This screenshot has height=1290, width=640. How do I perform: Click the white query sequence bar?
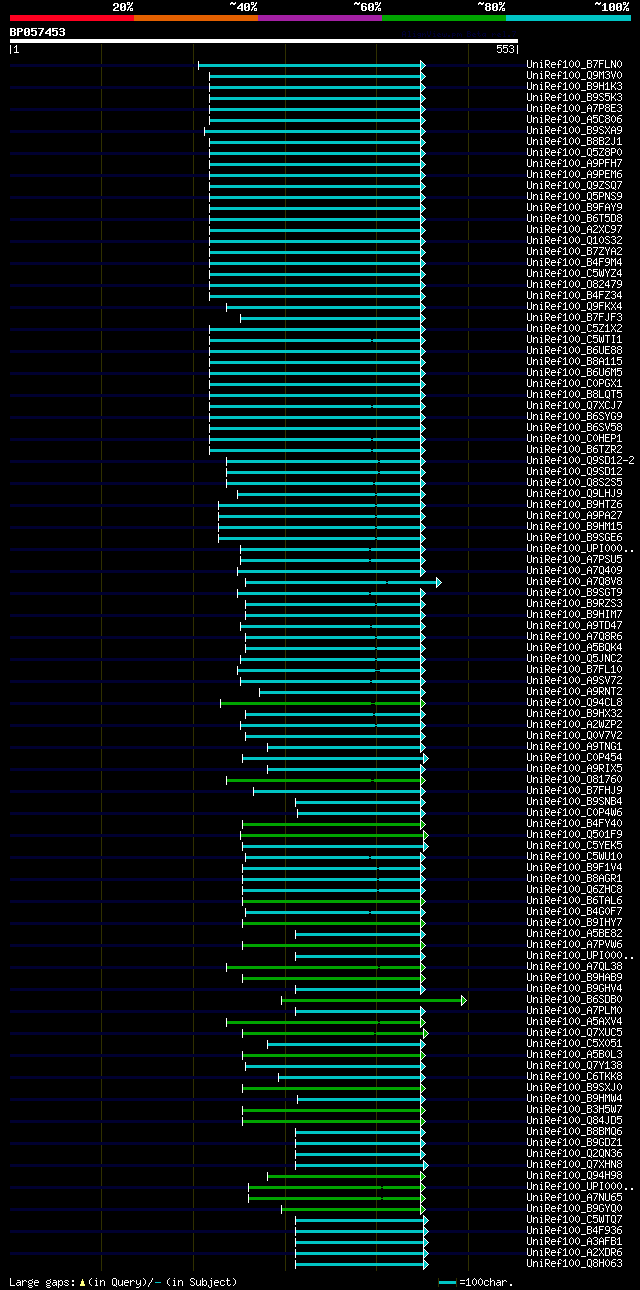[264, 41]
